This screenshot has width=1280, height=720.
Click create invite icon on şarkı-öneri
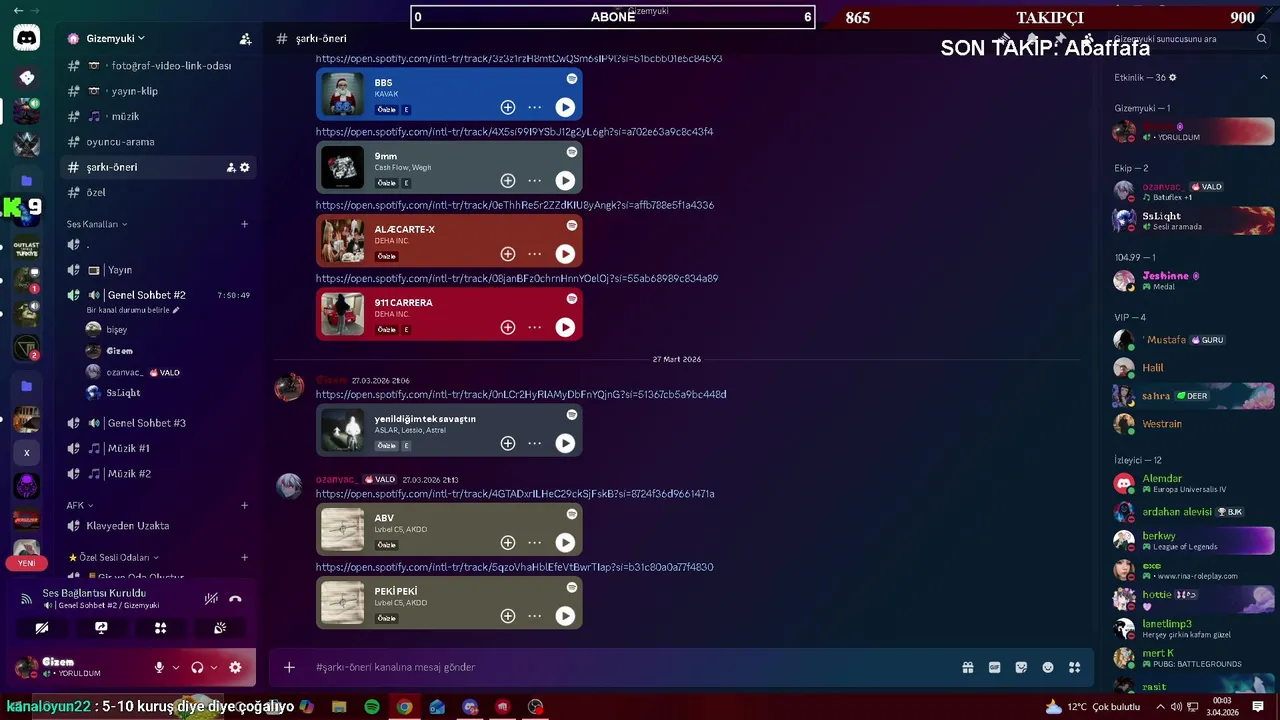tap(231, 167)
